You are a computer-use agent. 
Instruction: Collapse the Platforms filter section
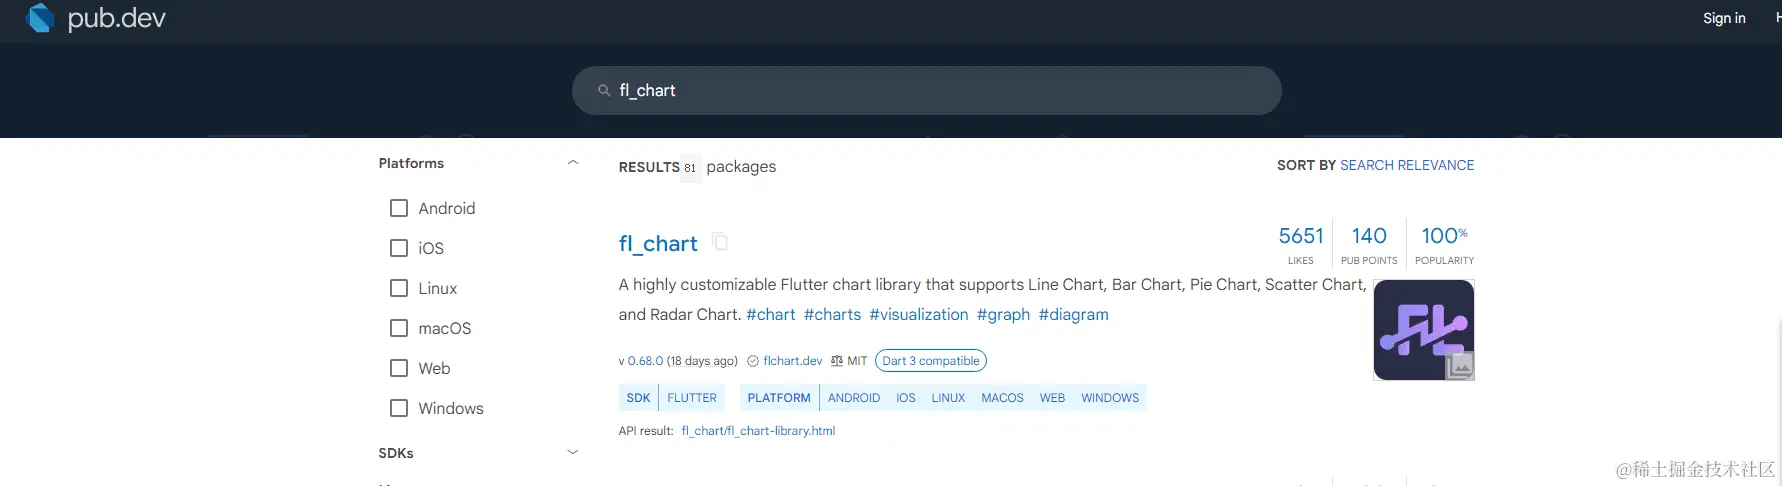[573, 163]
